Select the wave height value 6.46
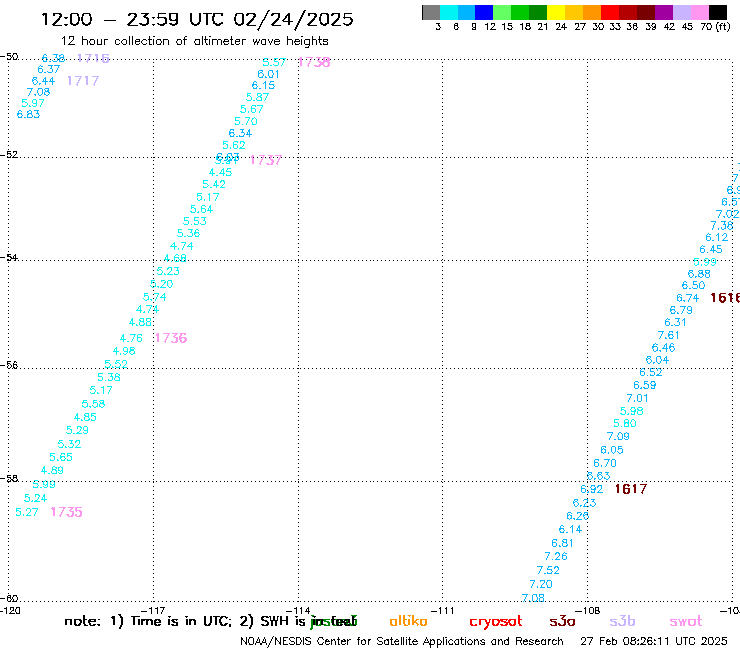 (x=664, y=348)
